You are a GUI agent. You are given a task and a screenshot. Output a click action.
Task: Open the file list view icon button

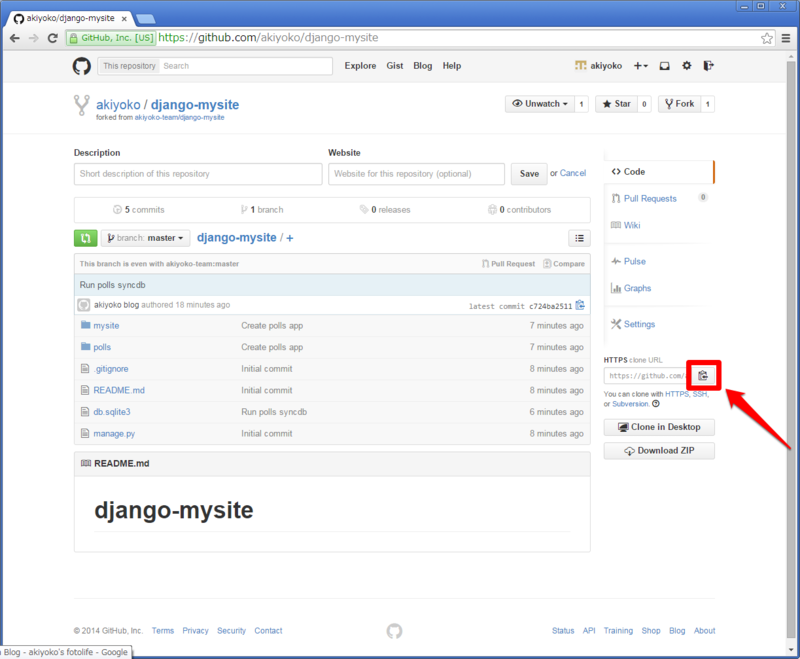coord(579,238)
